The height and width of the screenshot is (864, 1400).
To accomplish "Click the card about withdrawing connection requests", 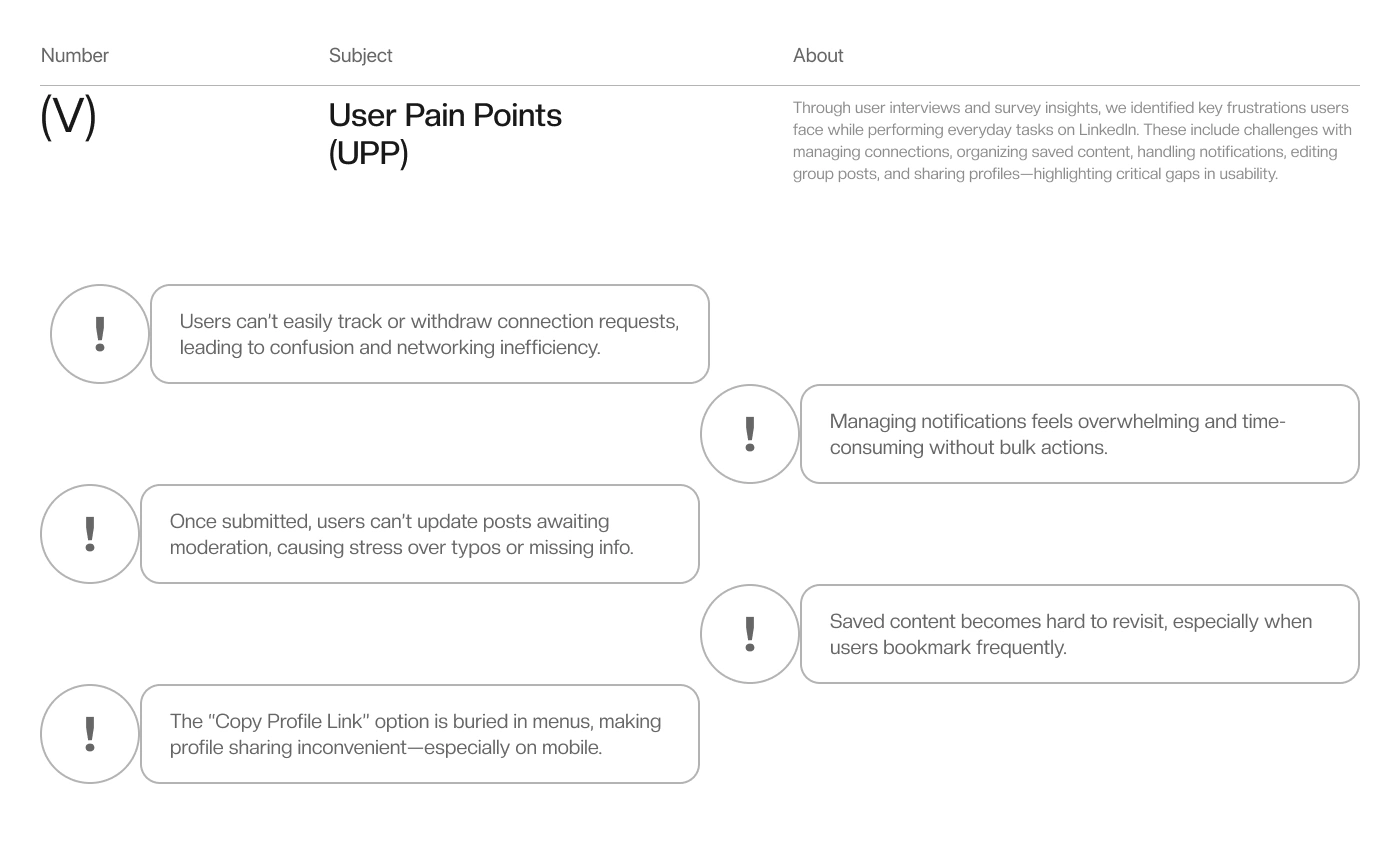I will [430, 334].
